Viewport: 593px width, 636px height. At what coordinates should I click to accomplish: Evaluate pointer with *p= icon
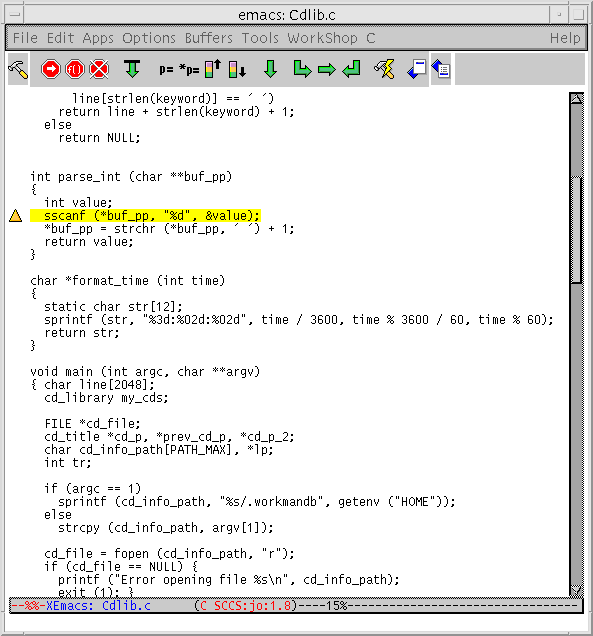[x=189, y=70]
